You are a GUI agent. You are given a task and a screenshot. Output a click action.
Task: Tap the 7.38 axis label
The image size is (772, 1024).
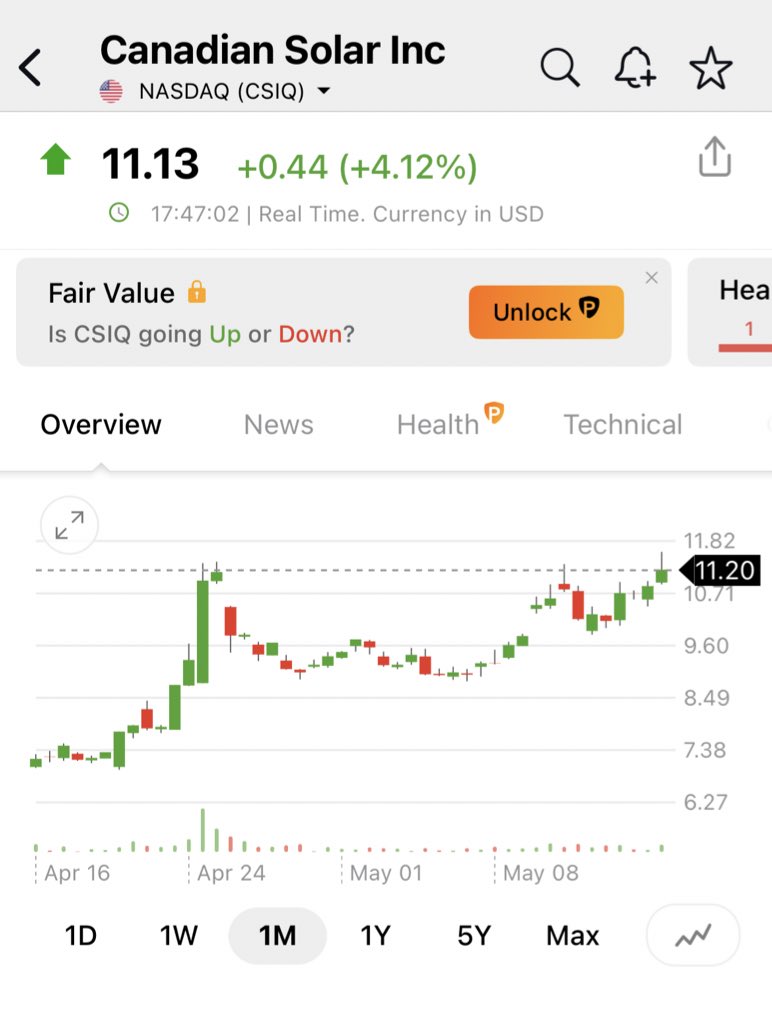pos(705,750)
